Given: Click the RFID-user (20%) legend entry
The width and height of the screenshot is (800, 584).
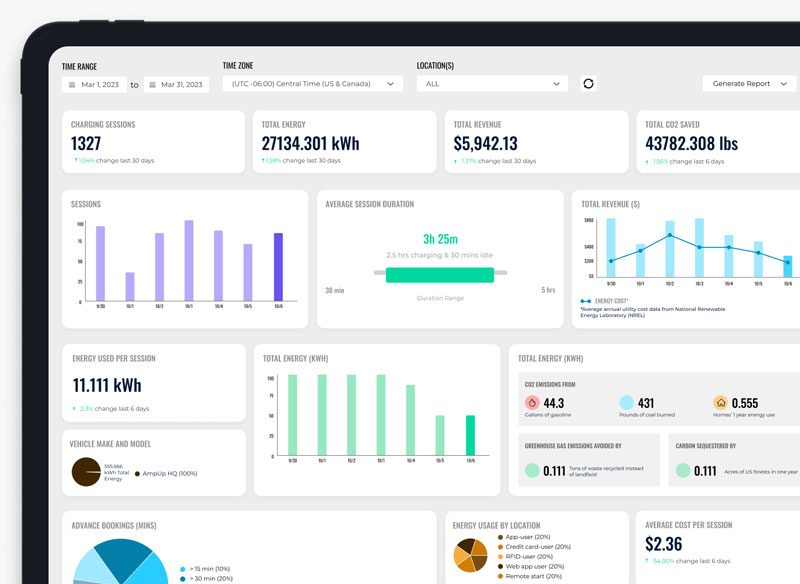Looking at the screenshot, I should (526, 556).
